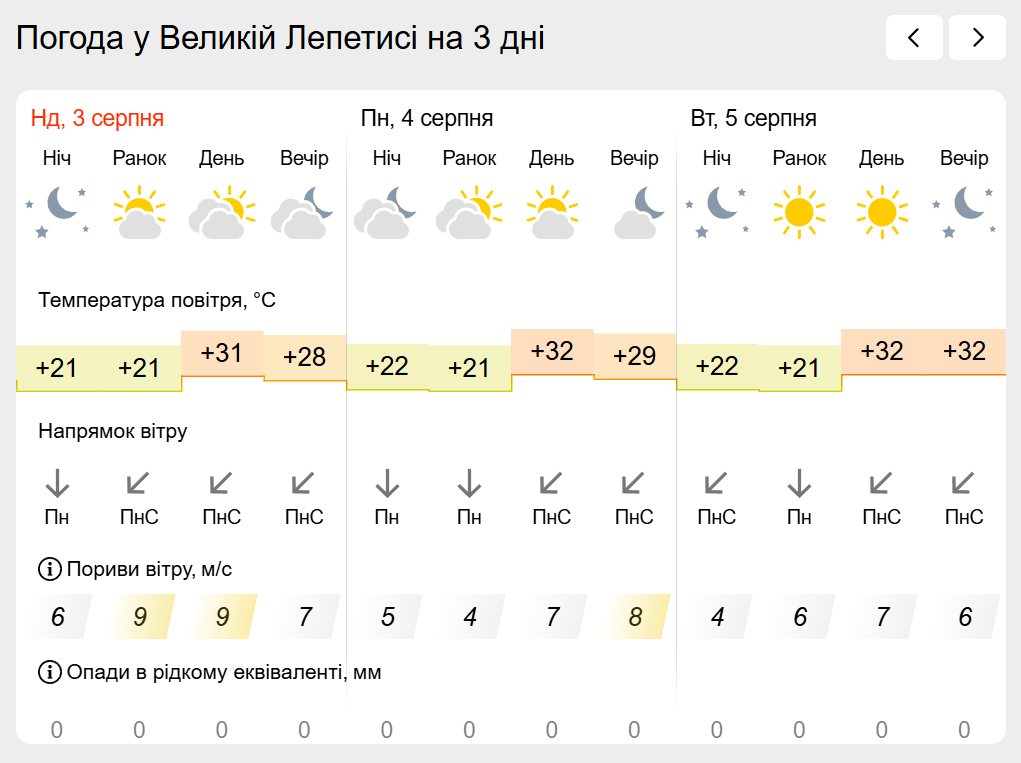Click Tuesday morning clear sun icon

pos(799,212)
